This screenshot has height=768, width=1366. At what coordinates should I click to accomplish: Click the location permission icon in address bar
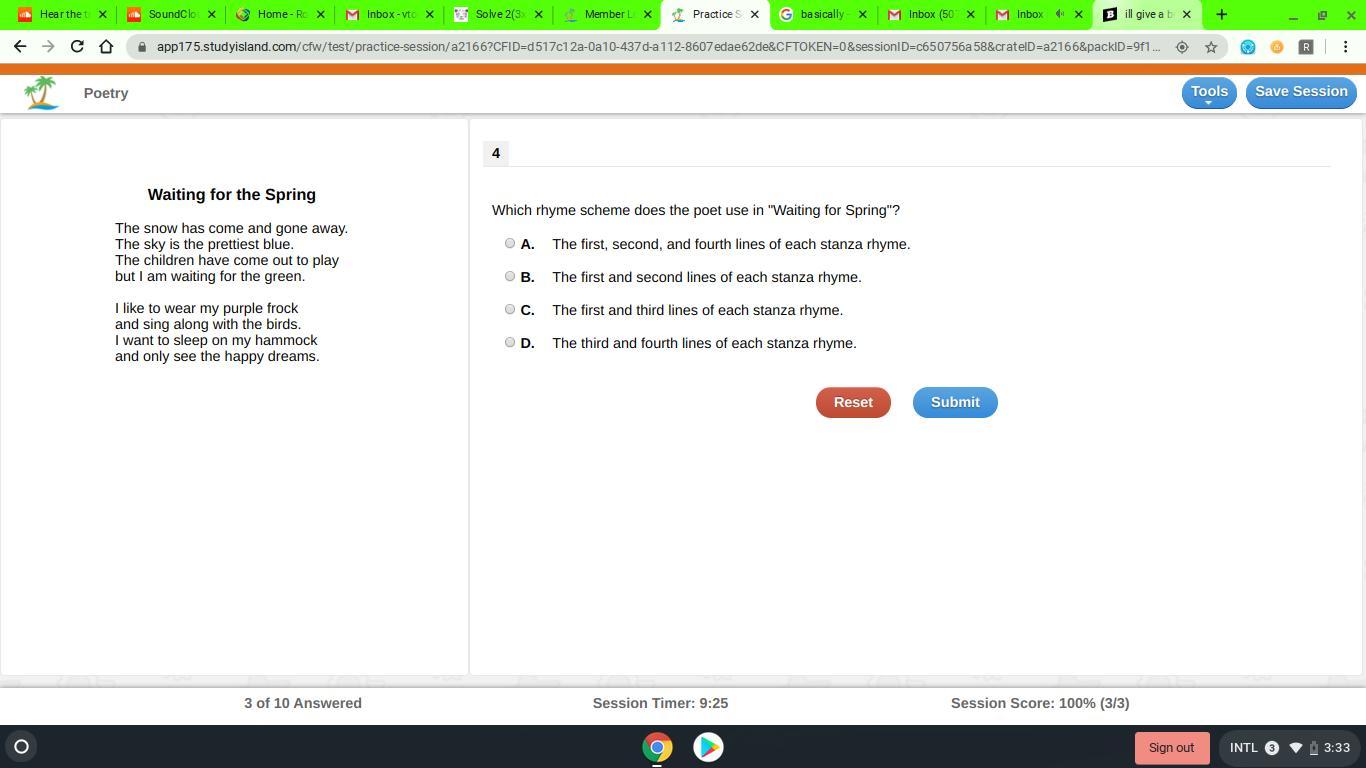(1182, 47)
